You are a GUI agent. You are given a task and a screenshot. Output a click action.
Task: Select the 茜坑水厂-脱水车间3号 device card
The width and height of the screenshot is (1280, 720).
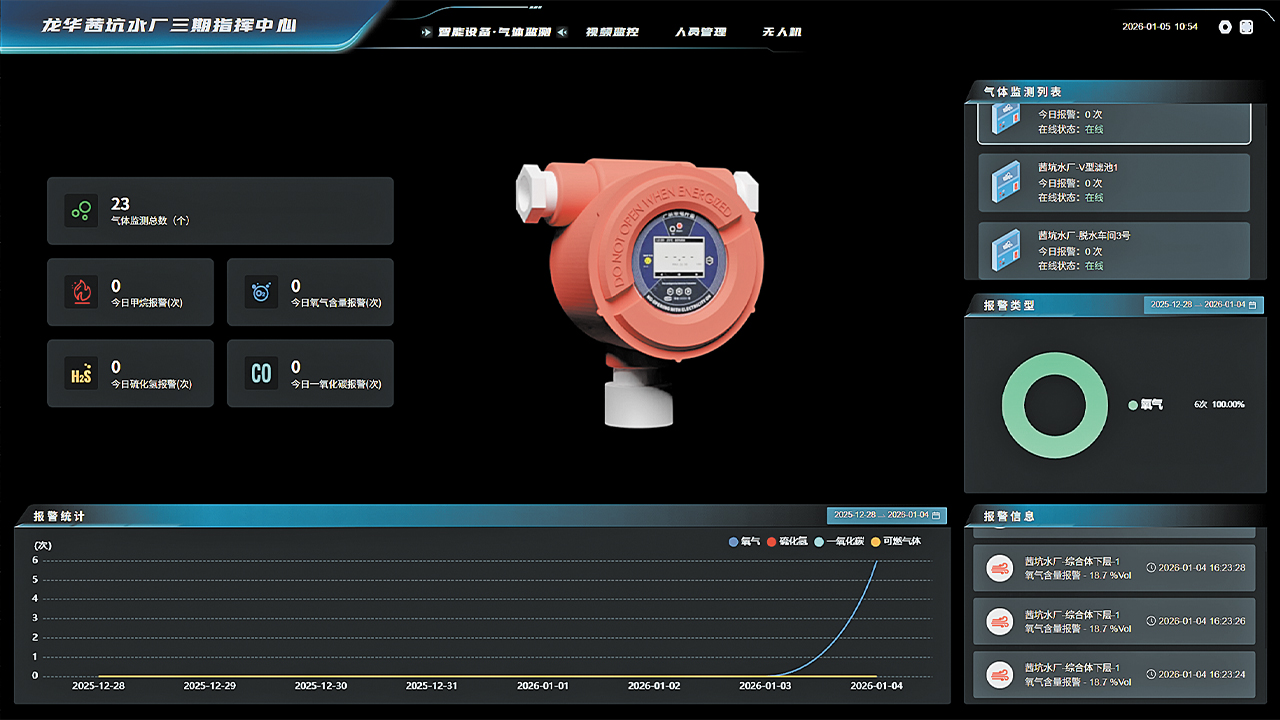(x=1114, y=250)
